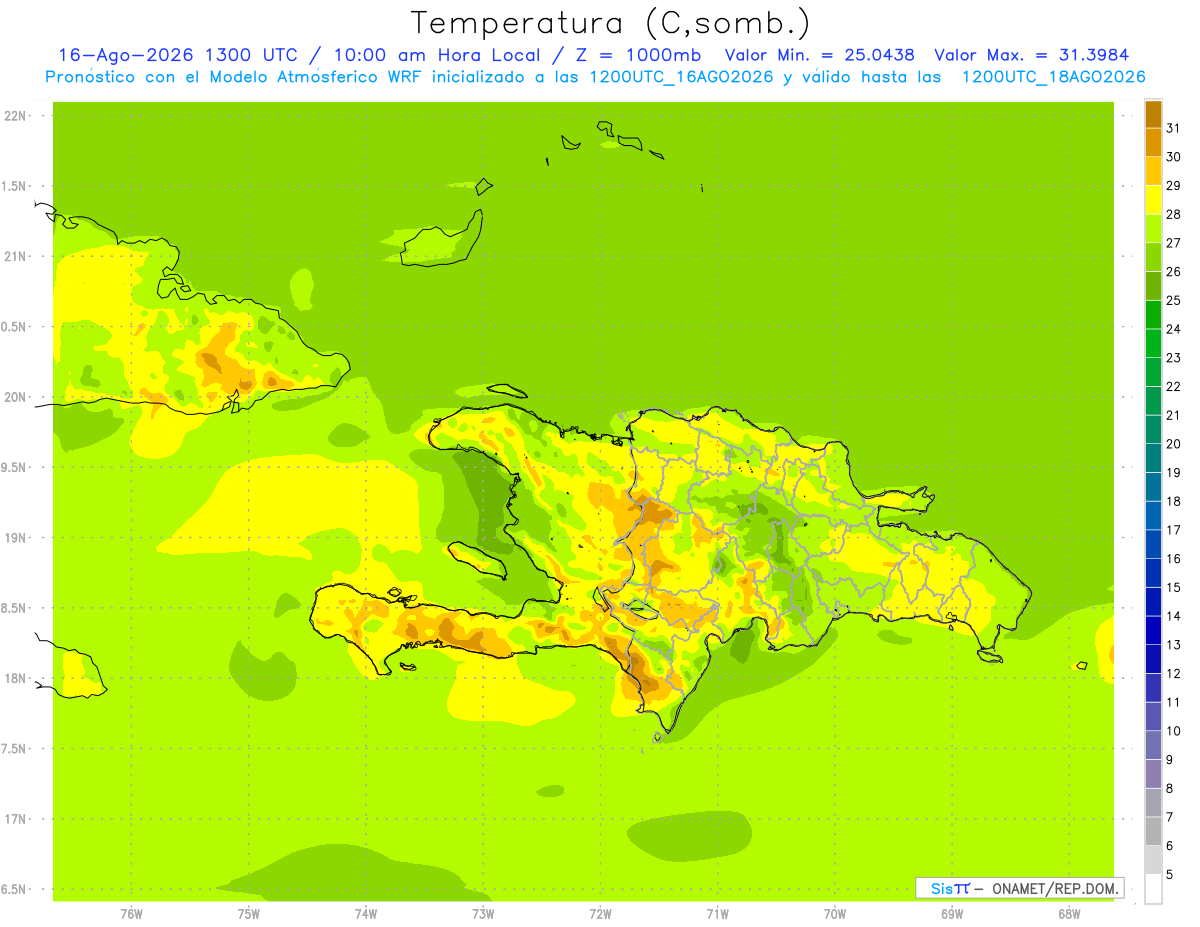Screen dimensions: 1200x927
Task: Click the longitude label "70W"
Action: click(x=834, y=914)
